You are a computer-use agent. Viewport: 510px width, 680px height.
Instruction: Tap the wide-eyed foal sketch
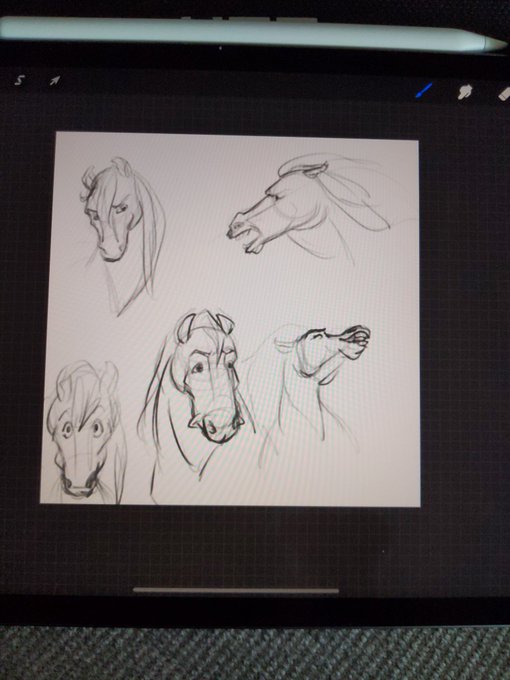pyautogui.click(x=85, y=432)
